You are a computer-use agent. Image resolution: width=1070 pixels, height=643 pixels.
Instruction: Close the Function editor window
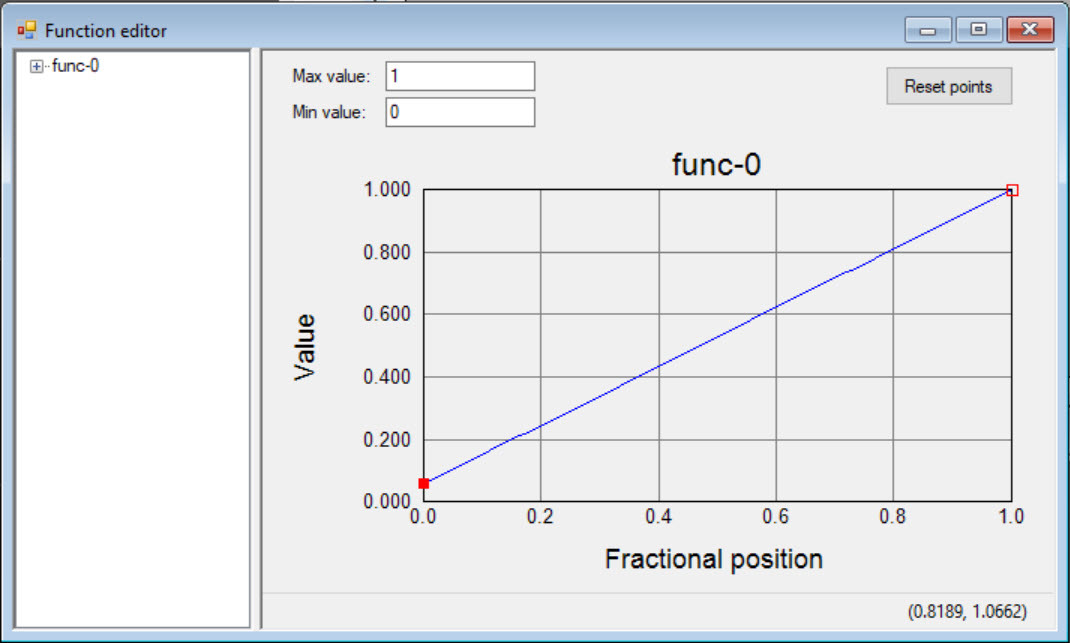[x=1030, y=30]
